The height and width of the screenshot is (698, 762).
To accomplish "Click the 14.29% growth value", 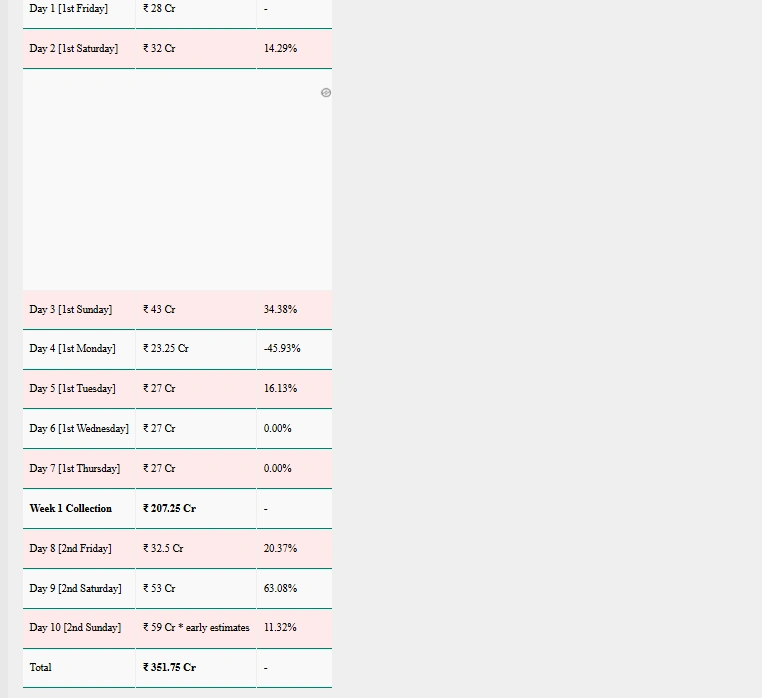I will coord(280,49).
